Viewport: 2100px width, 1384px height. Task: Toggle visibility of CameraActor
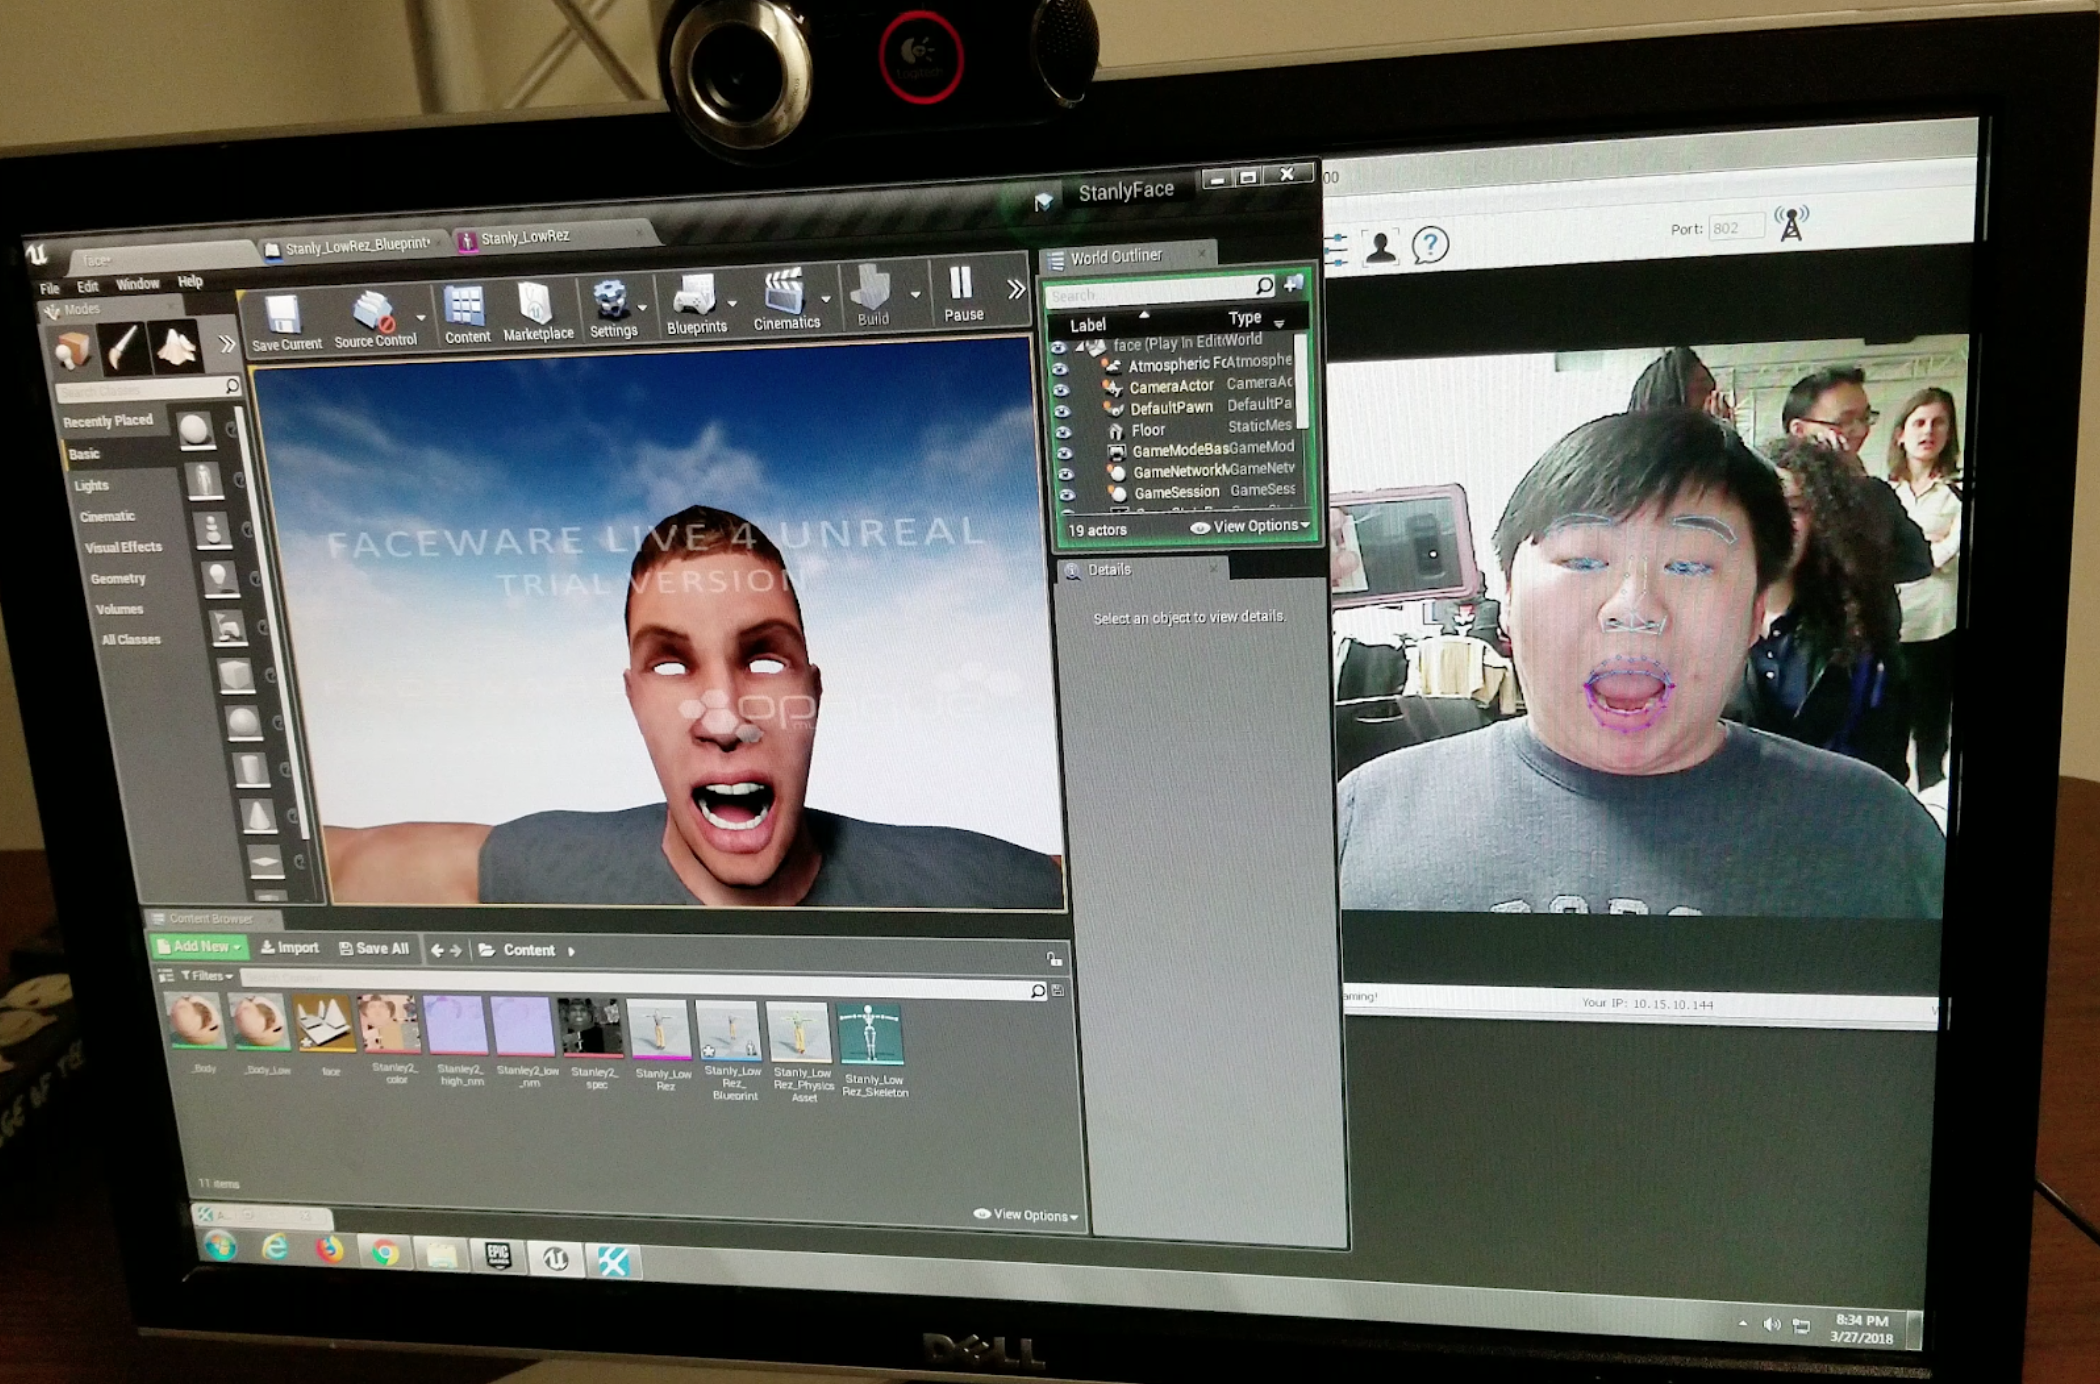click(x=1060, y=390)
